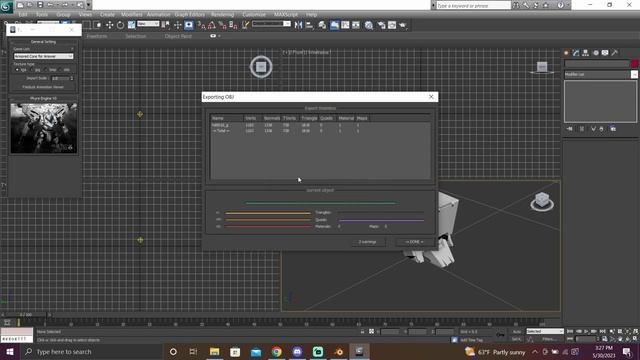
Task: Toggle Auto Key mode
Action: [517, 331]
